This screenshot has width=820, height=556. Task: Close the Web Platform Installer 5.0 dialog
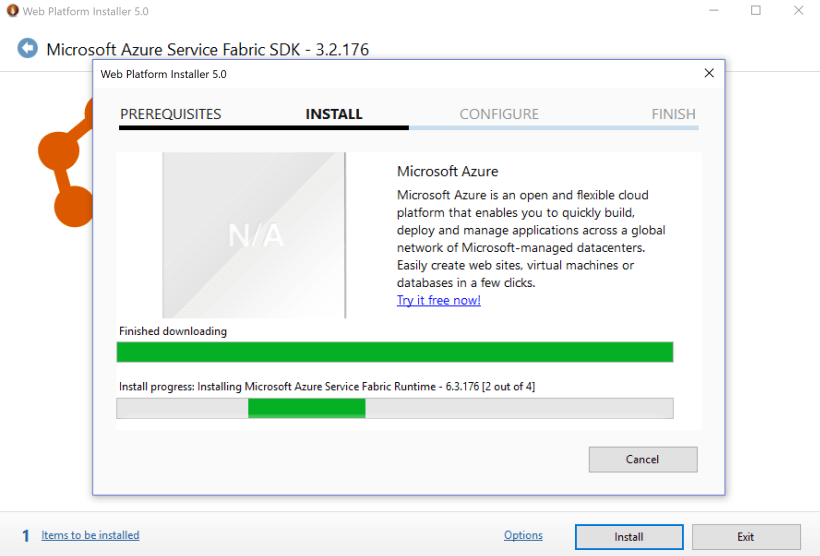709,73
